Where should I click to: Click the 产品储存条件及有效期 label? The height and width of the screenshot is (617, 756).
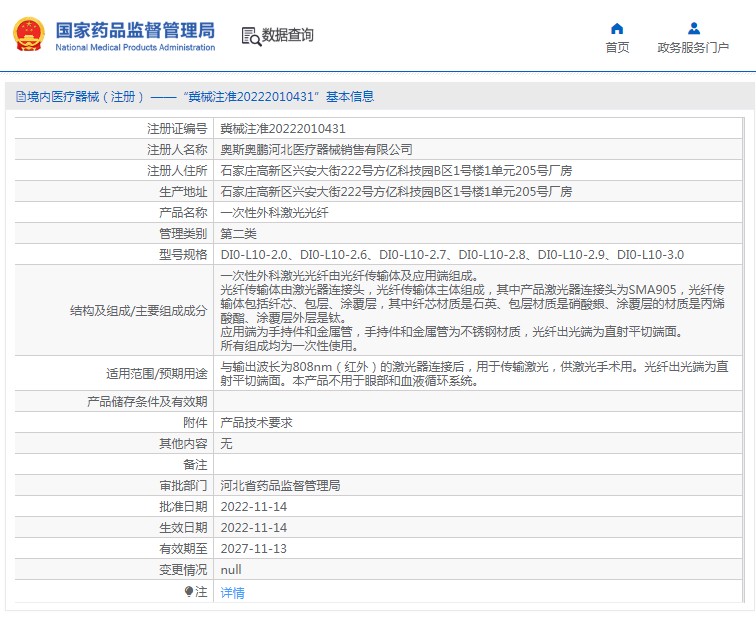147,402
